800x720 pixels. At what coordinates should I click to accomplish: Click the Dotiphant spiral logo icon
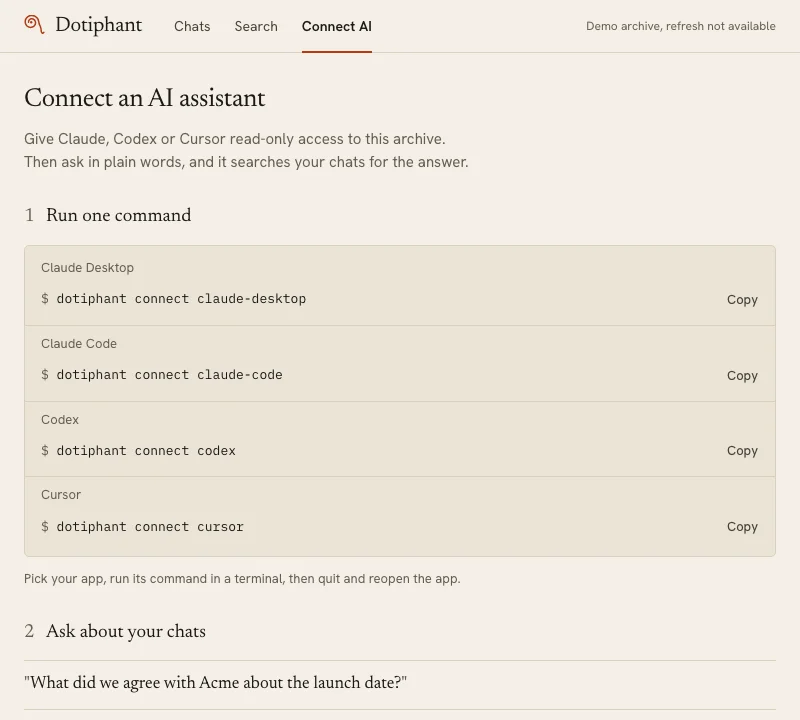pyautogui.click(x=34, y=24)
